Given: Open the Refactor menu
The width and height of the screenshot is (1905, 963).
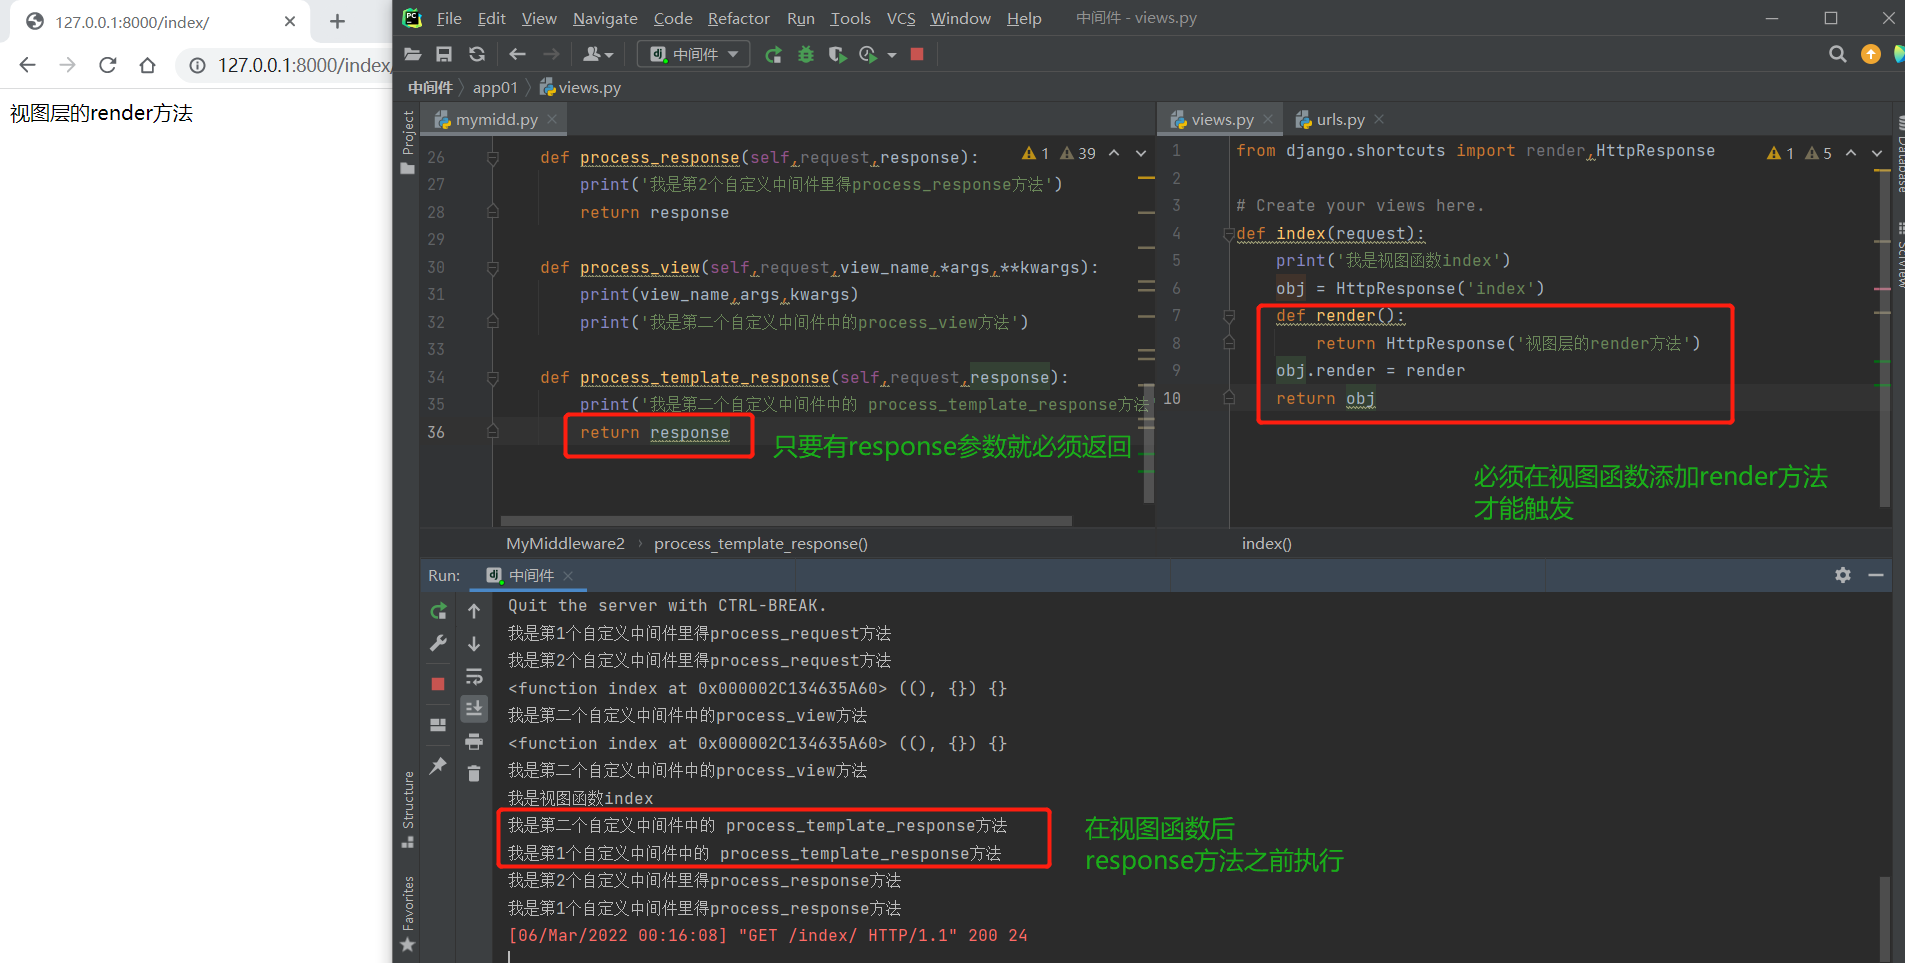Looking at the screenshot, I should coord(738,18).
